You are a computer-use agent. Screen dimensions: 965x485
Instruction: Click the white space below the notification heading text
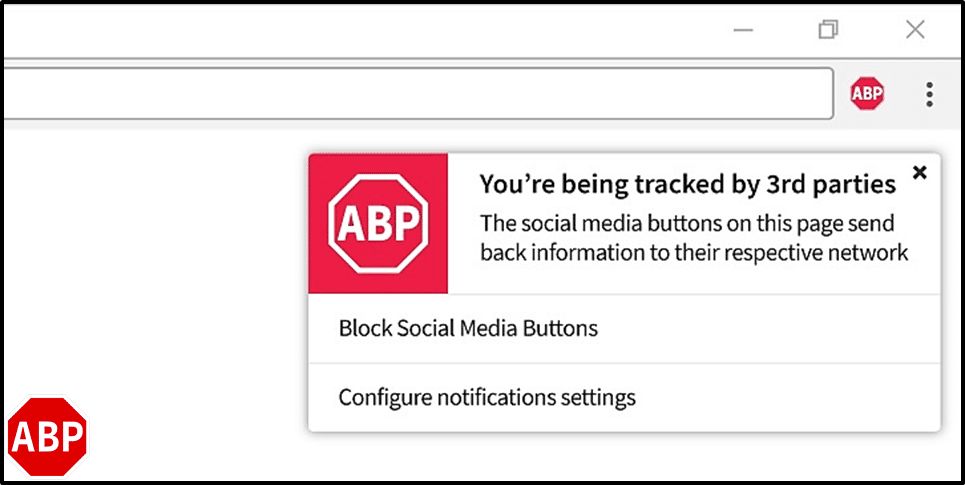pos(694,279)
